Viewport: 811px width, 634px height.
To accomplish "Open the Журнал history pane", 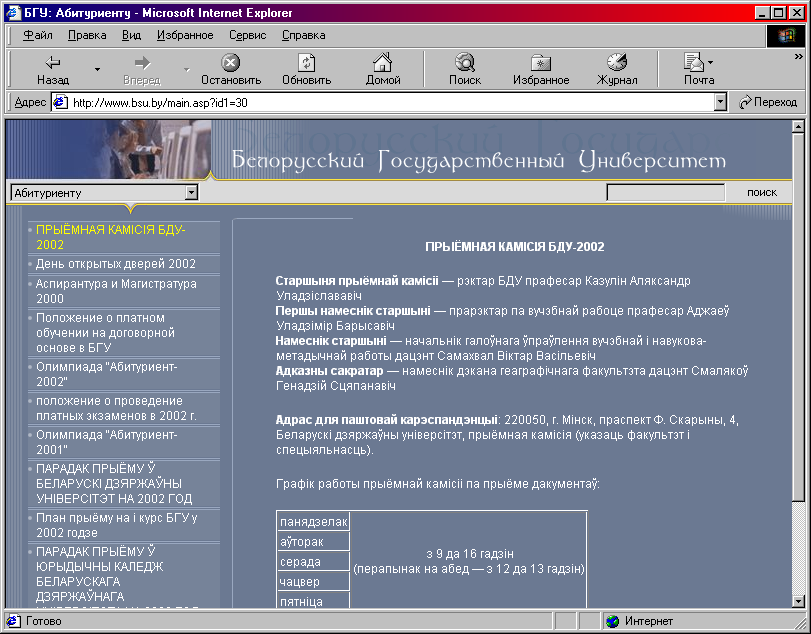I will [x=617, y=69].
